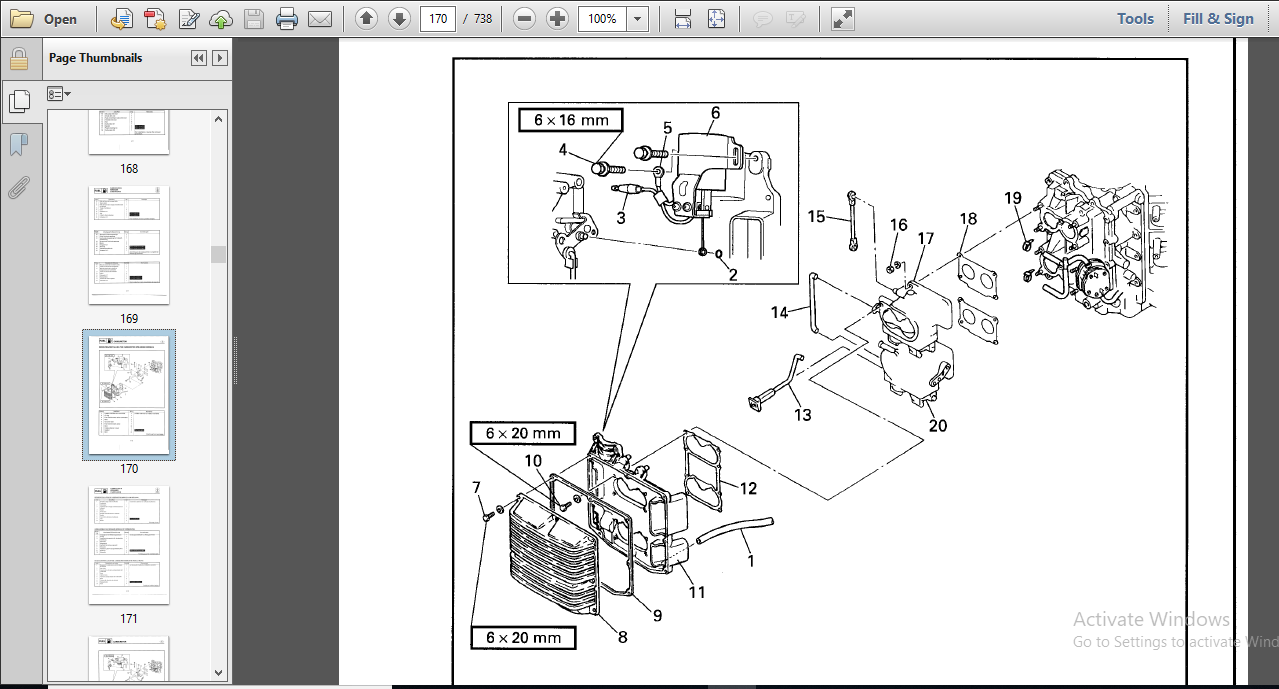Click the fit width scrolling icon
This screenshot has height=689, width=1279.
point(683,19)
